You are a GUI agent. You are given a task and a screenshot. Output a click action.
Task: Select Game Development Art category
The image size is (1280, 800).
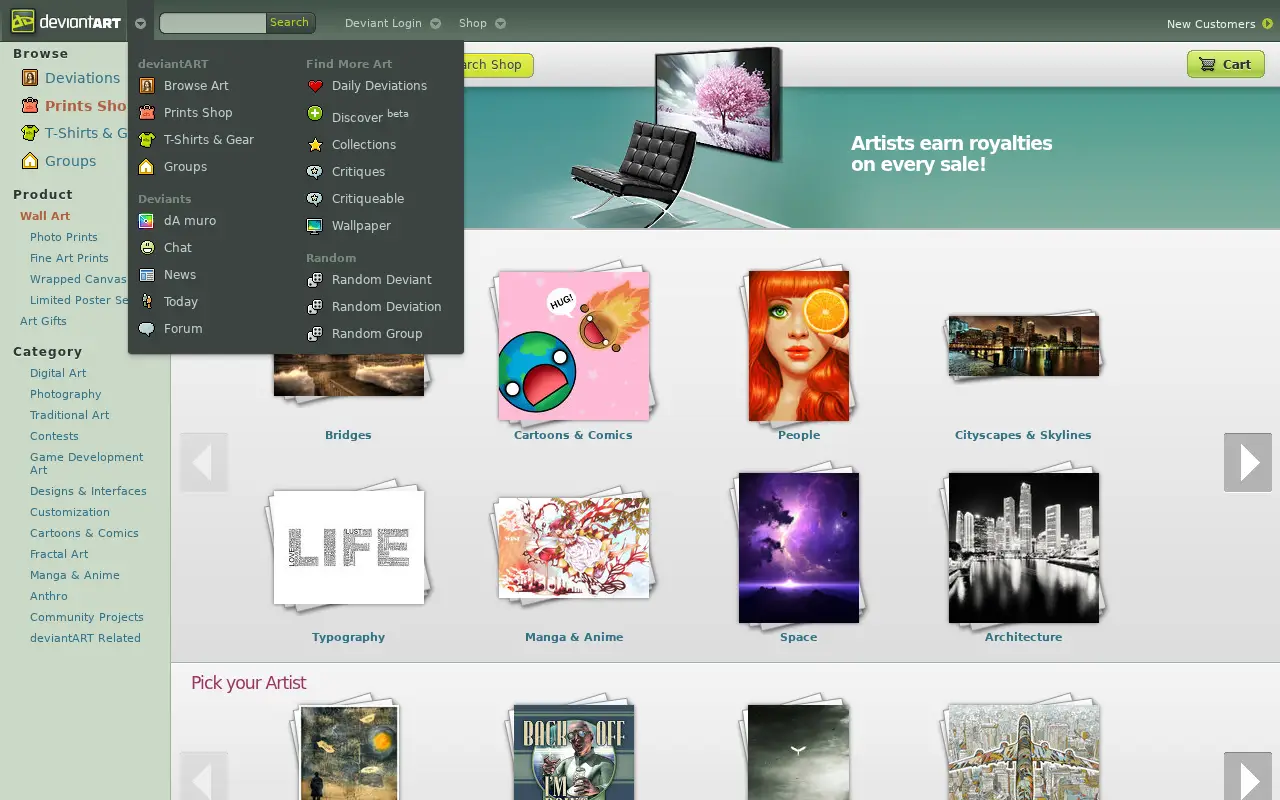pyautogui.click(x=87, y=463)
